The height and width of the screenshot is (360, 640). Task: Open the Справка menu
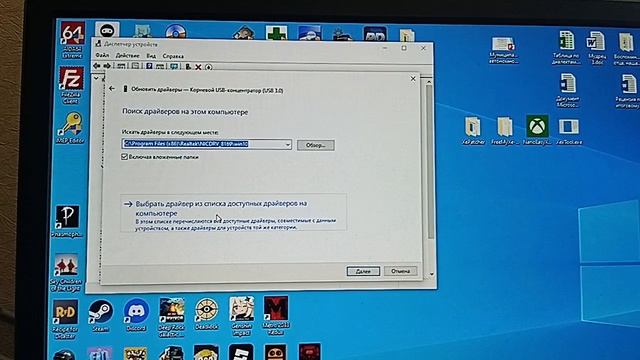(x=173, y=56)
